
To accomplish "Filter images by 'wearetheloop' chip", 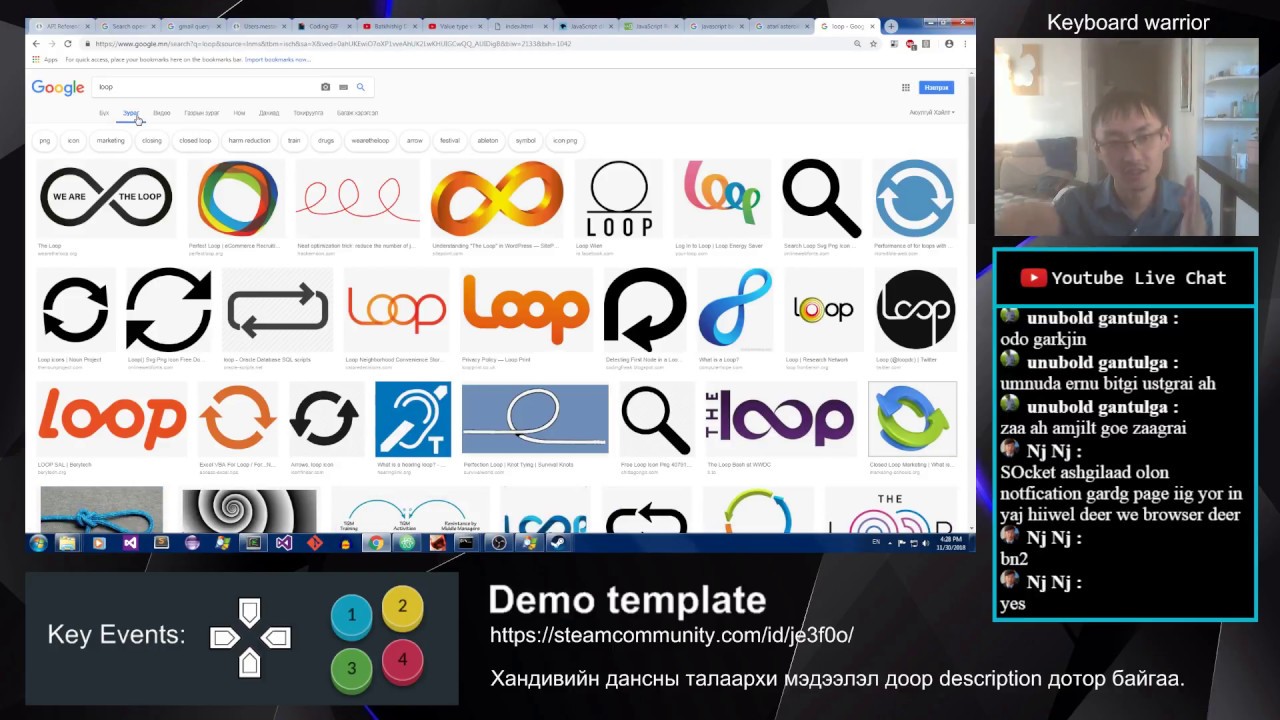I will point(370,141).
